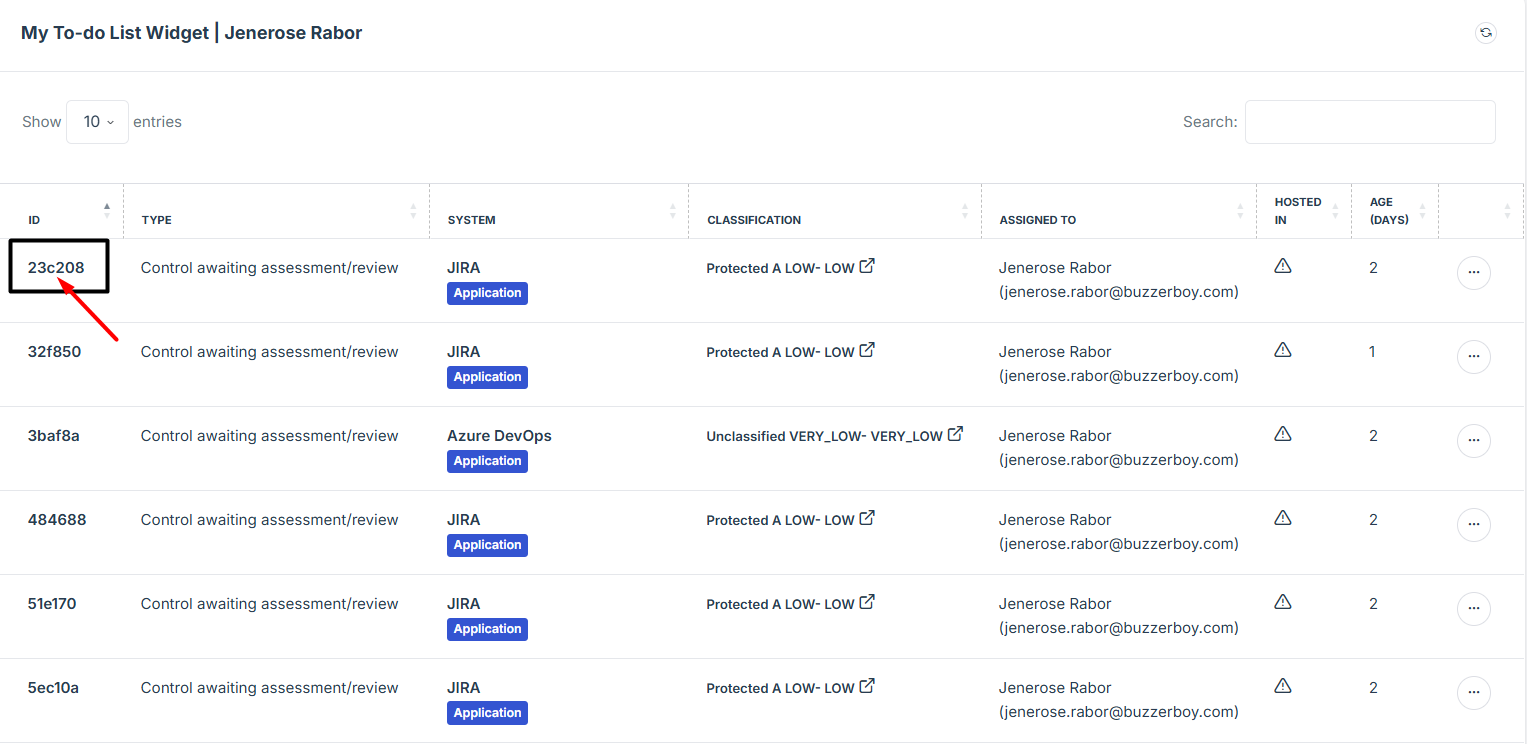Click the Search input field
The image size is (1527, 744).
[1369, 122]
